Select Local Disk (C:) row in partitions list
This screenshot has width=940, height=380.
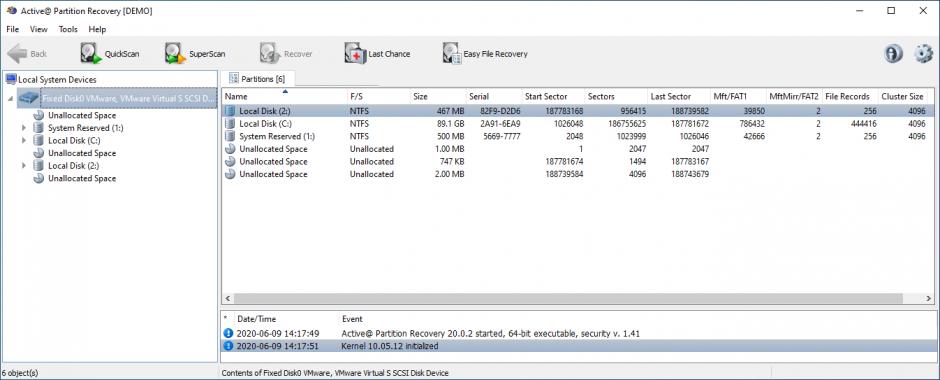(578, 123)
